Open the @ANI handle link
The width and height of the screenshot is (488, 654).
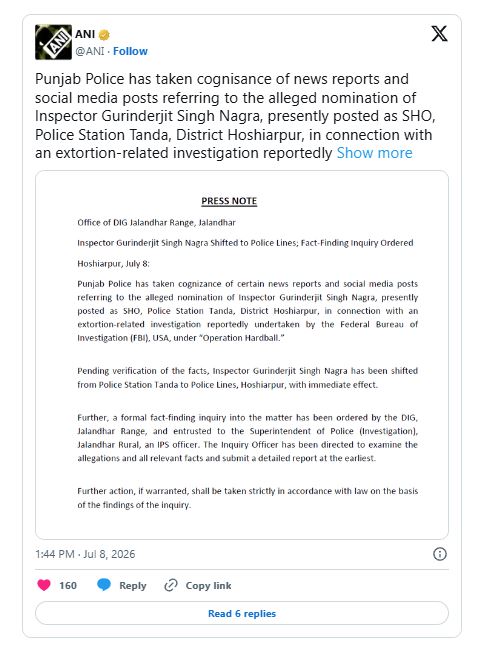[89, 51]
